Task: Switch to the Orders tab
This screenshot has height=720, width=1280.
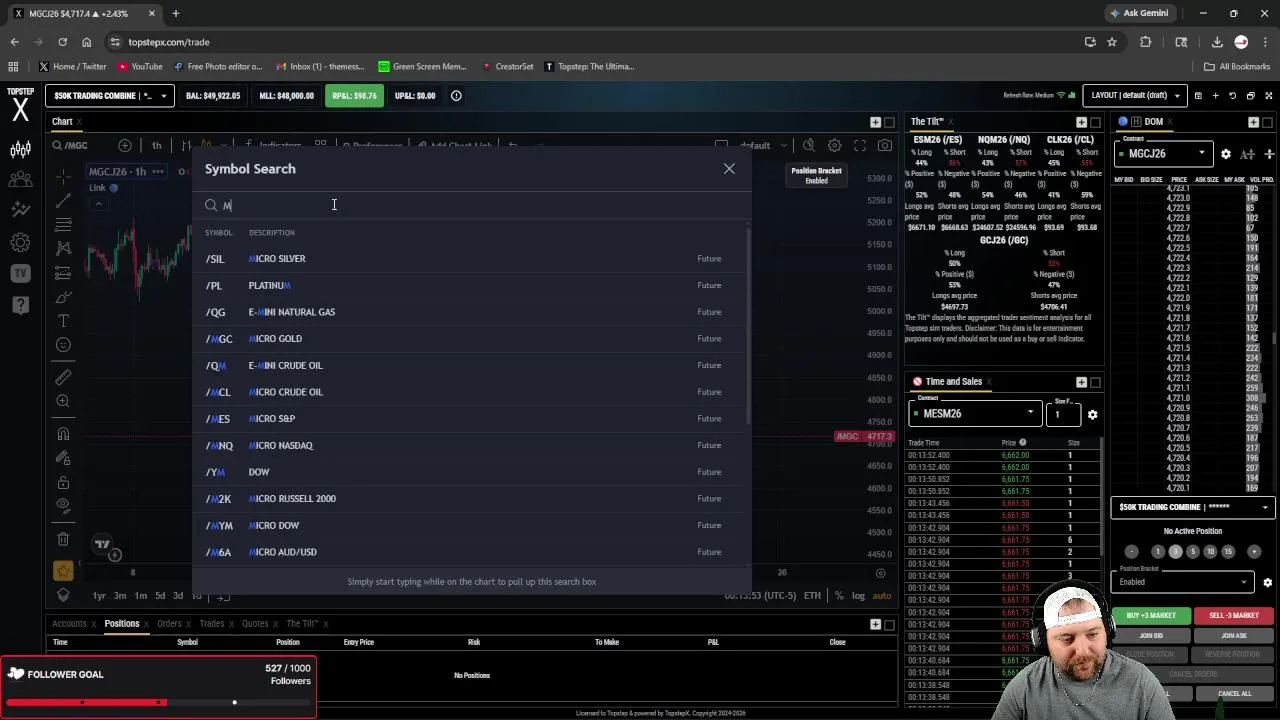Action: coord(168,623)
